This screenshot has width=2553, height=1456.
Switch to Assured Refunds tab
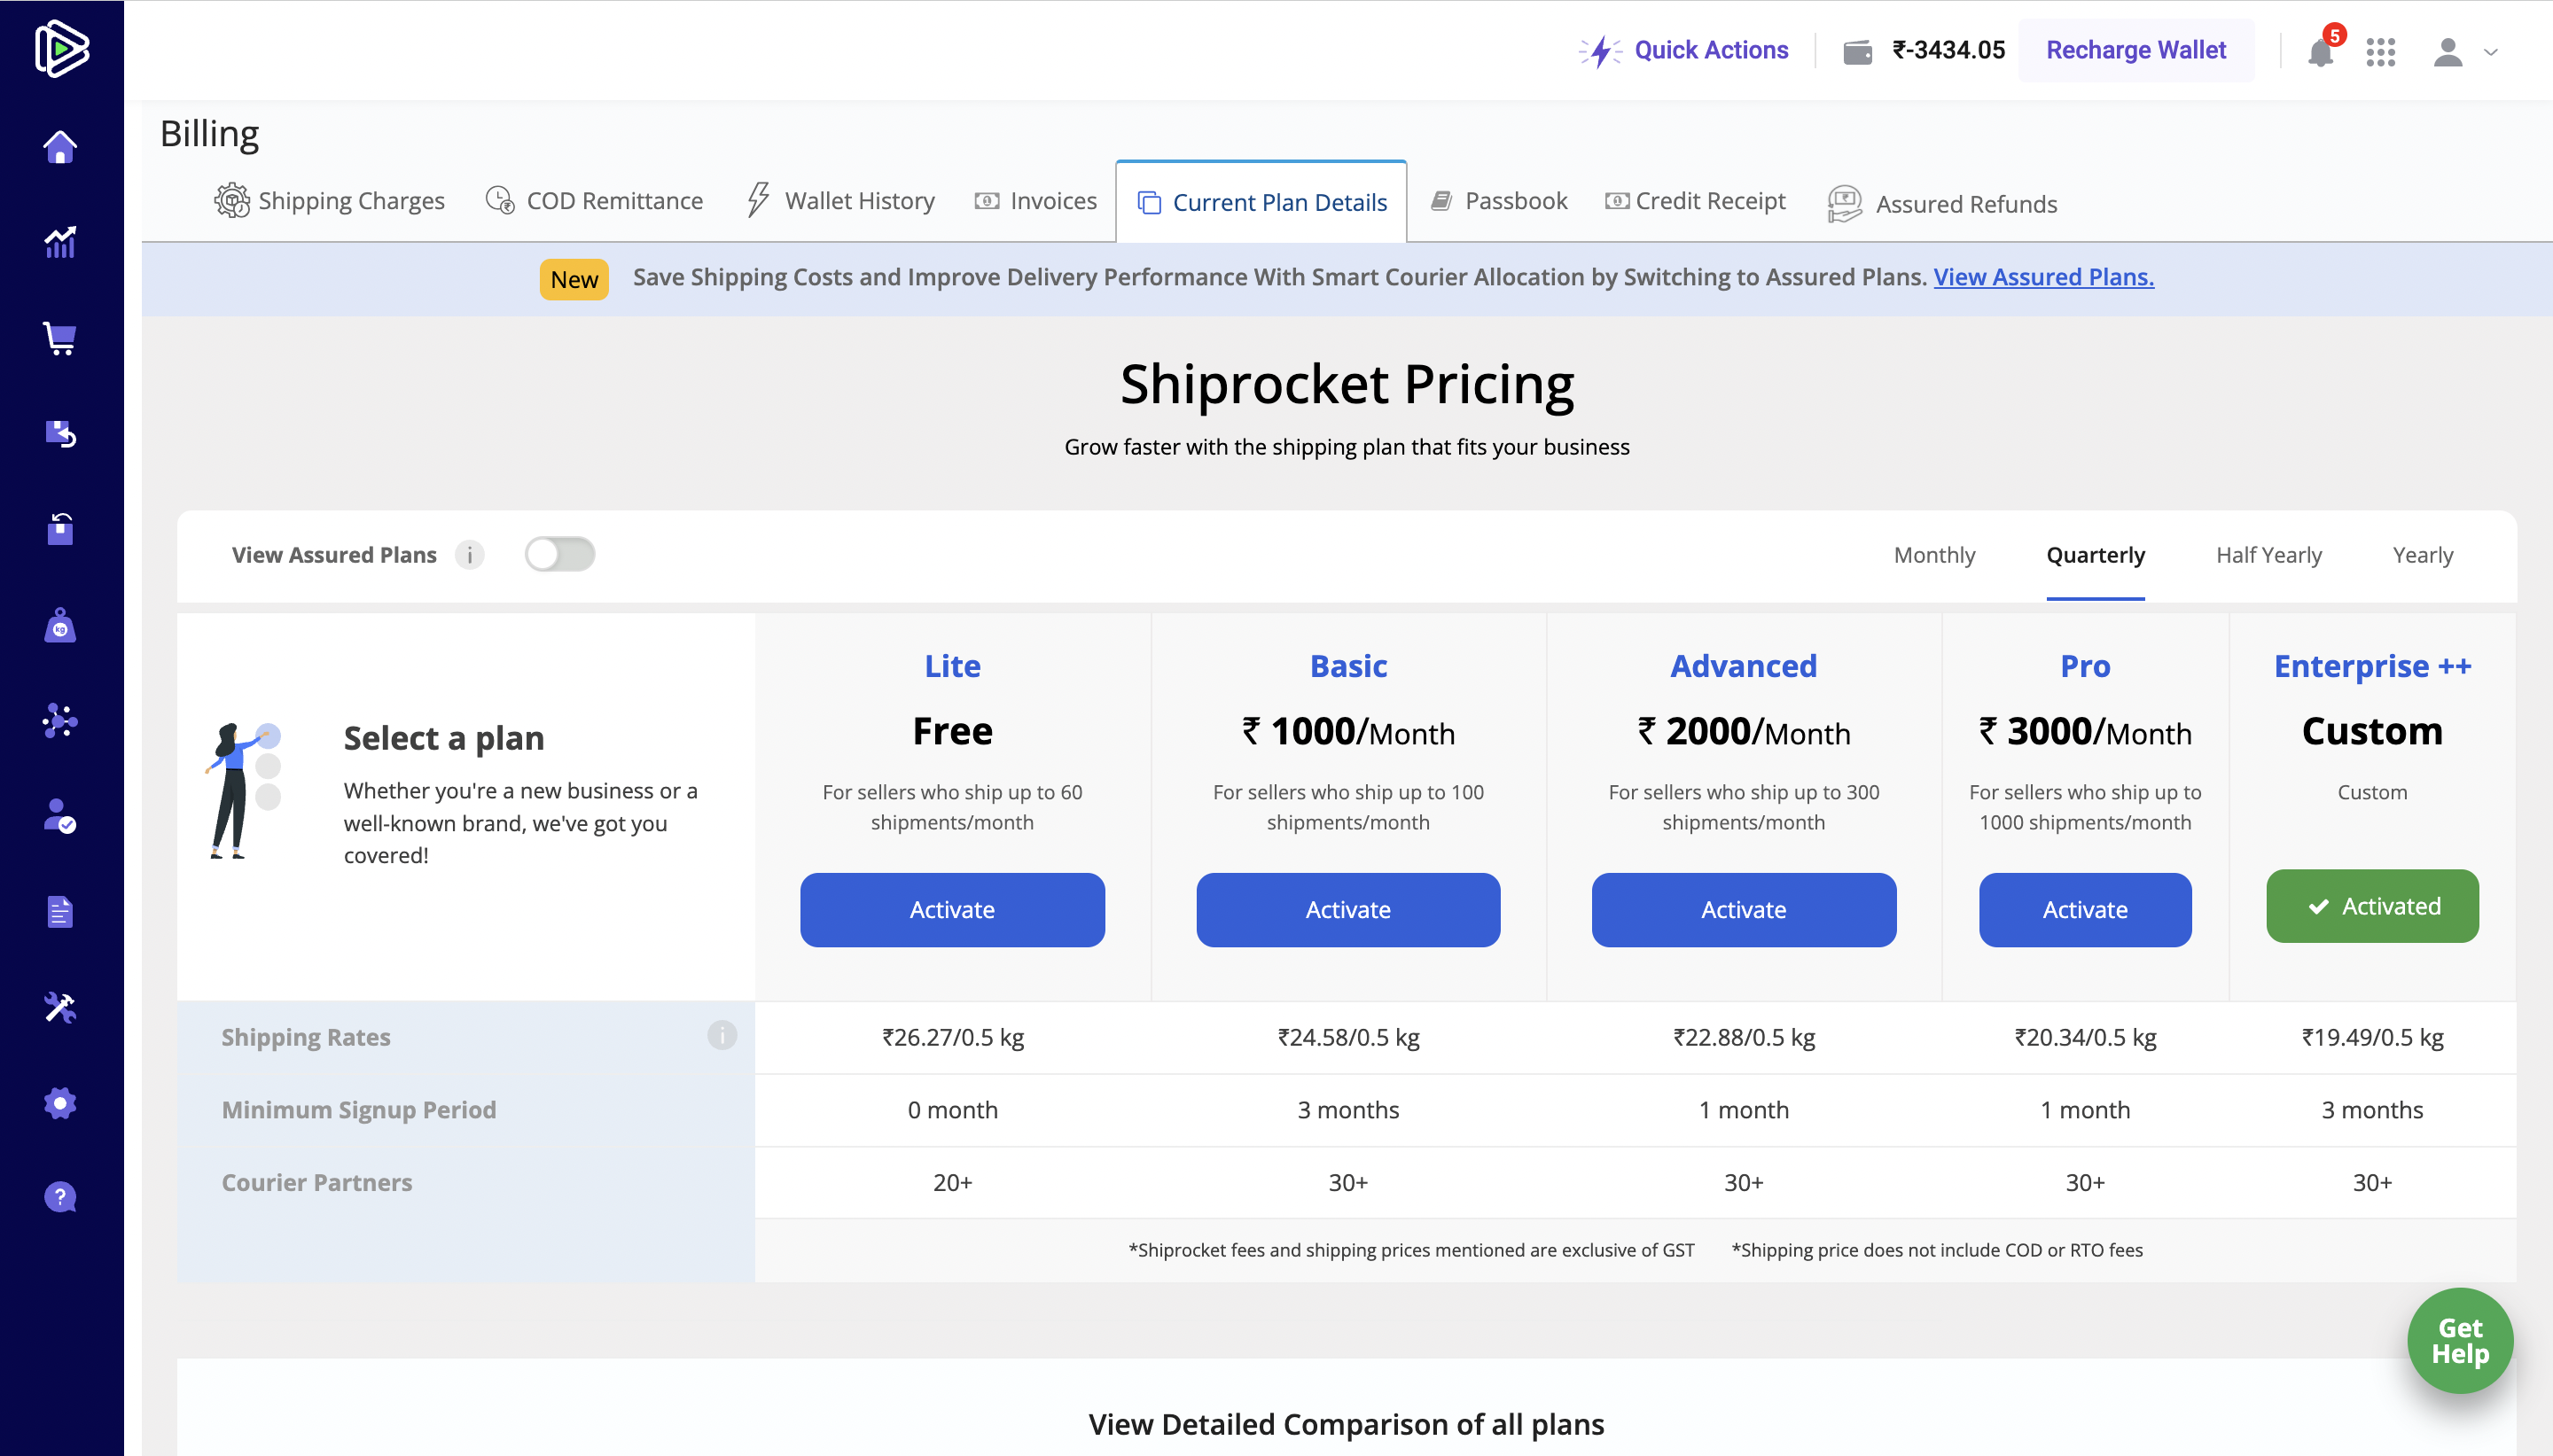point(1942,204)
